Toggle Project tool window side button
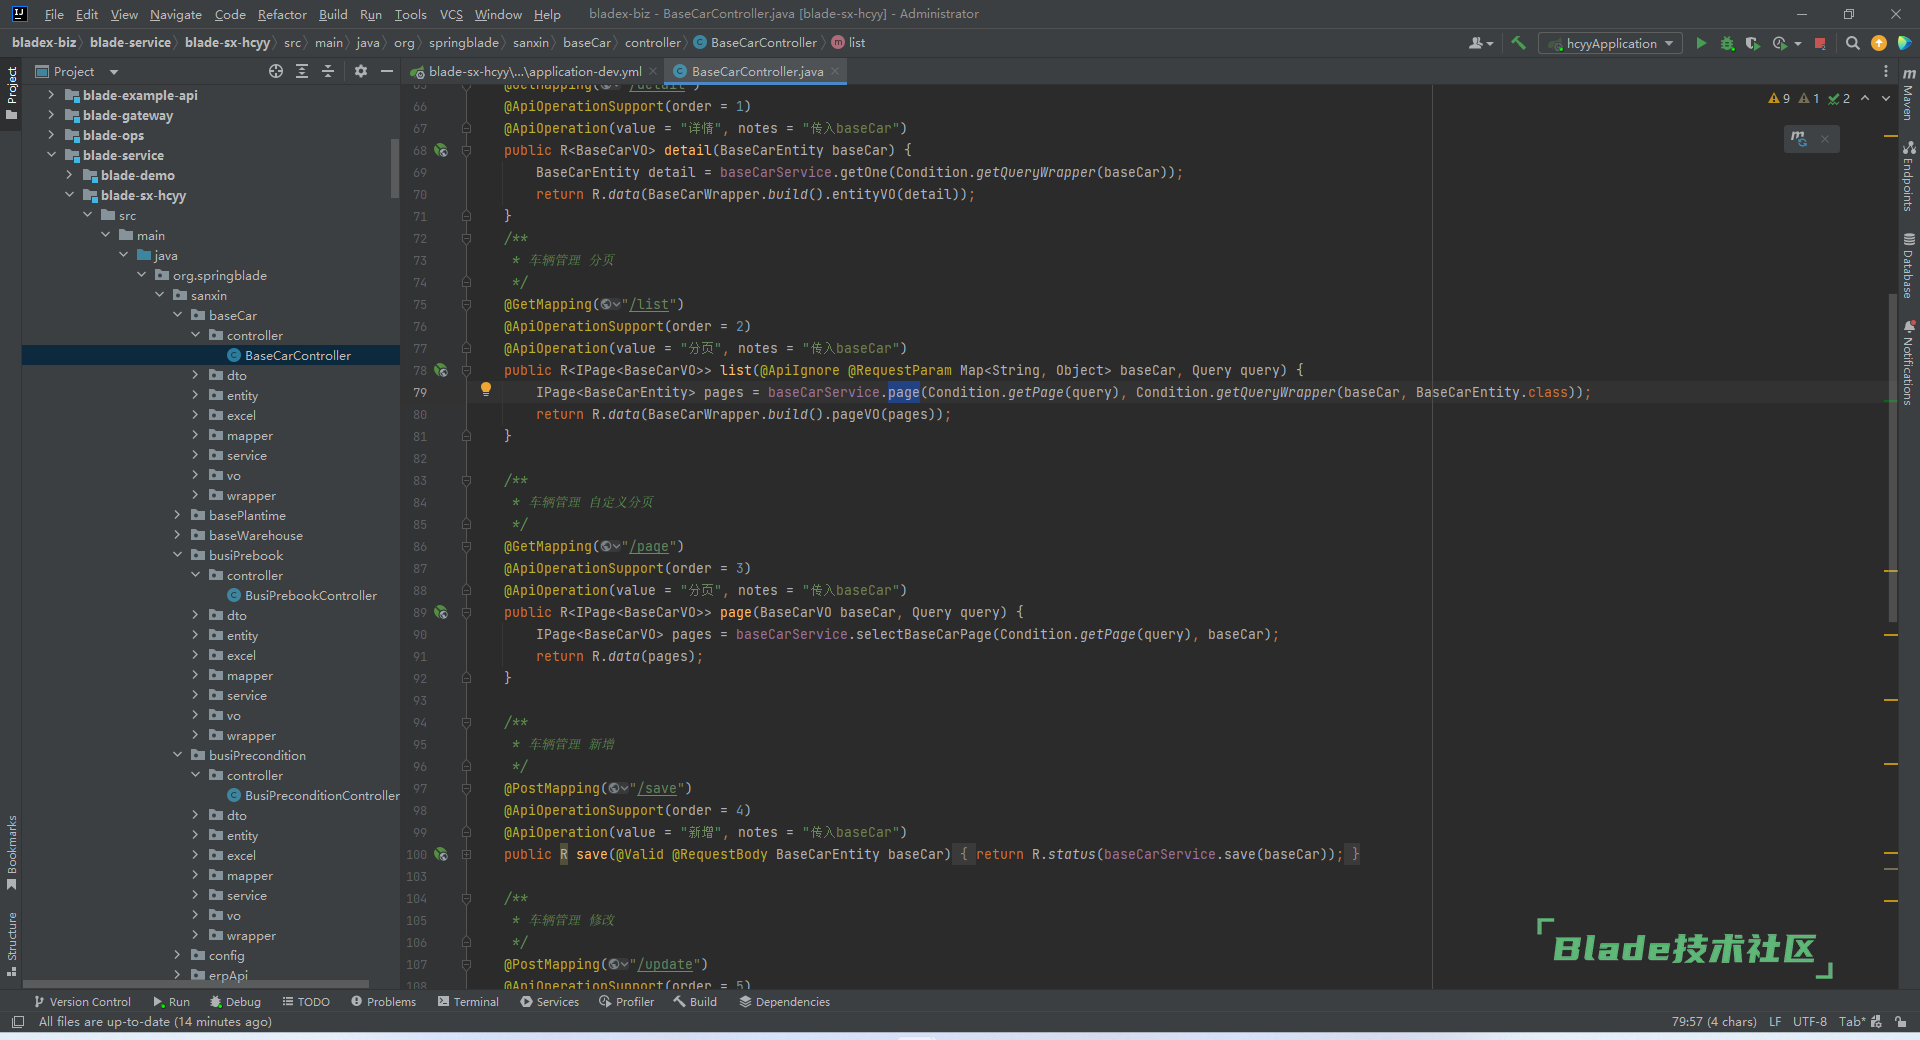 pos(12,93)
